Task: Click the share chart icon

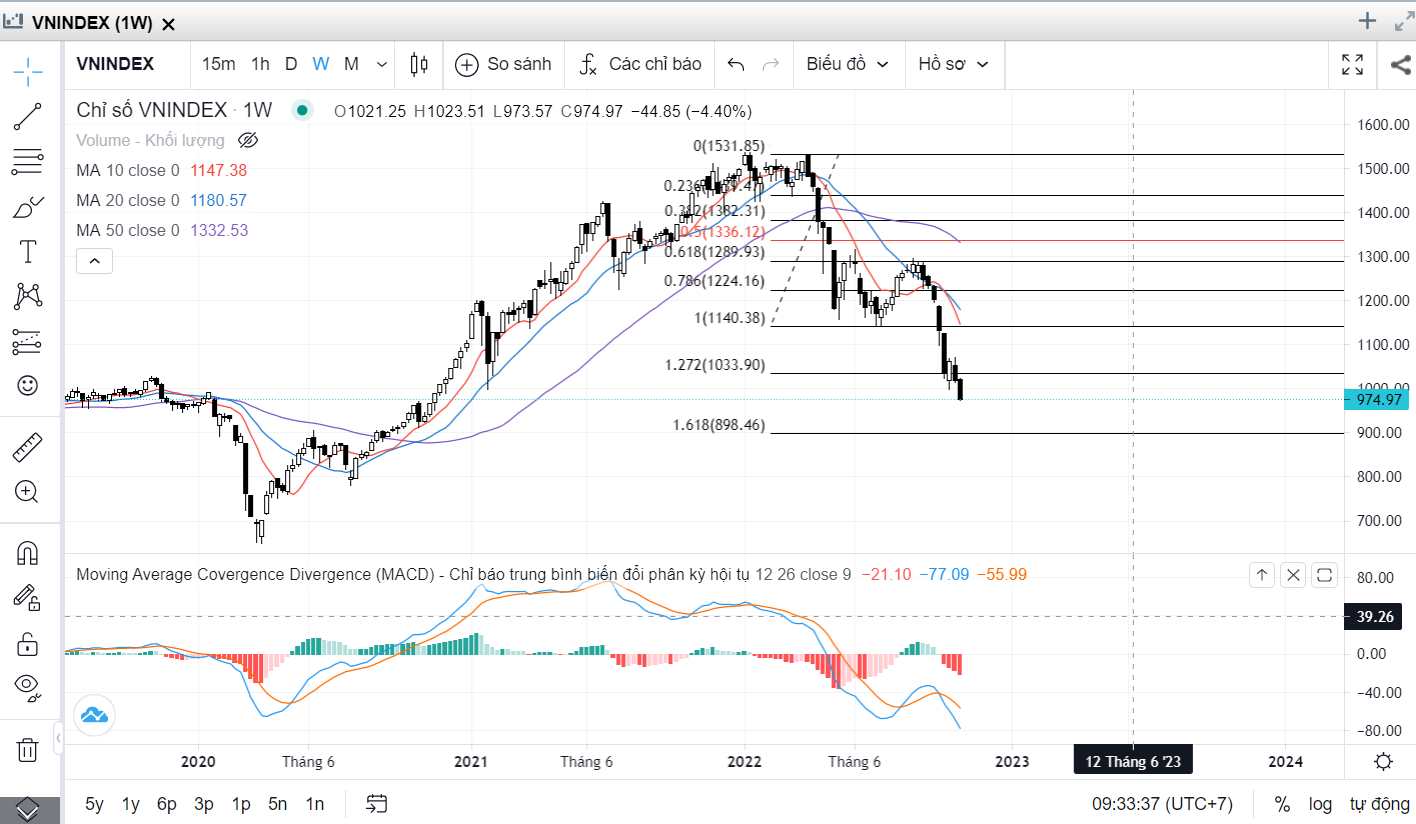Action: point(1400,65)
